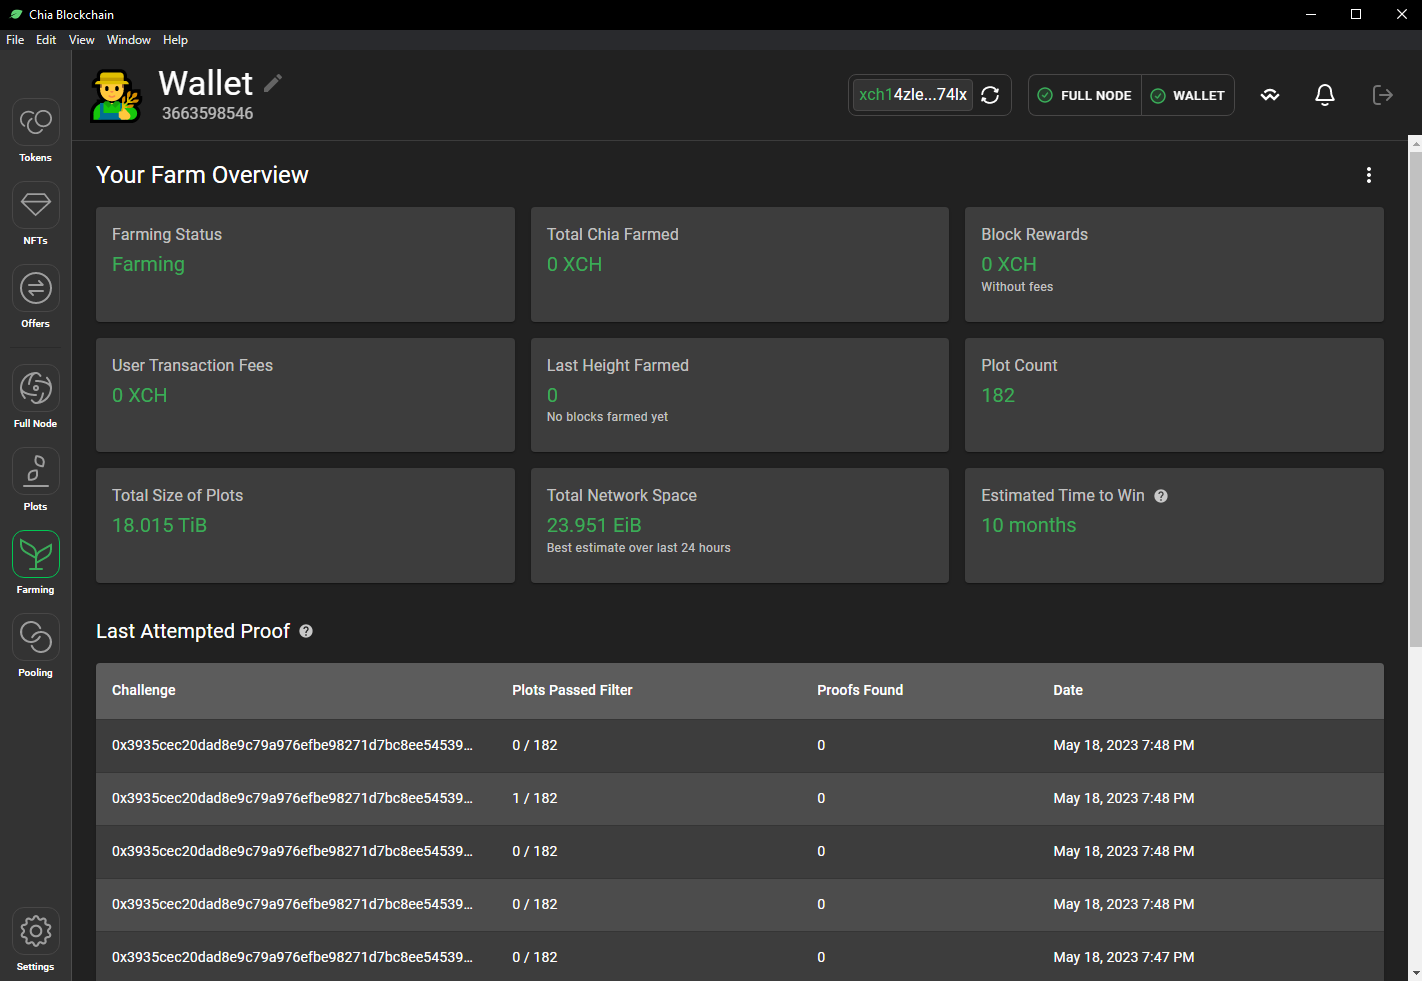Viewport: 1422px width, 981px height.
Task: Expand the Wallet status button
Action: coord(1188,95)
